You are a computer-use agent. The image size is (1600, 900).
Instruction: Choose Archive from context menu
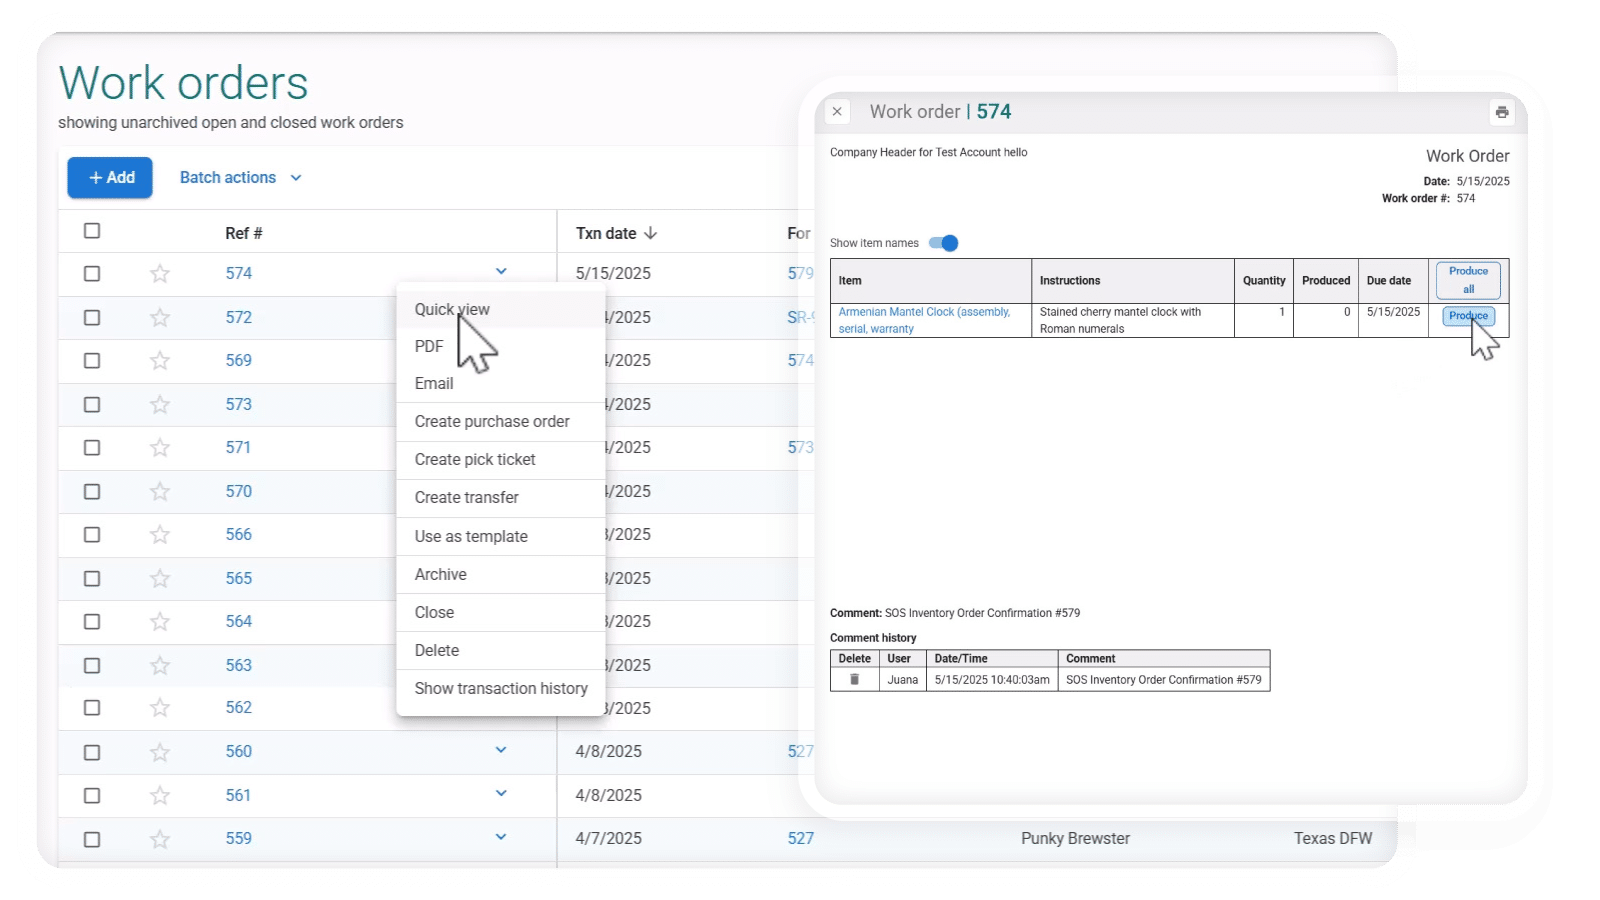coord(501,575)
